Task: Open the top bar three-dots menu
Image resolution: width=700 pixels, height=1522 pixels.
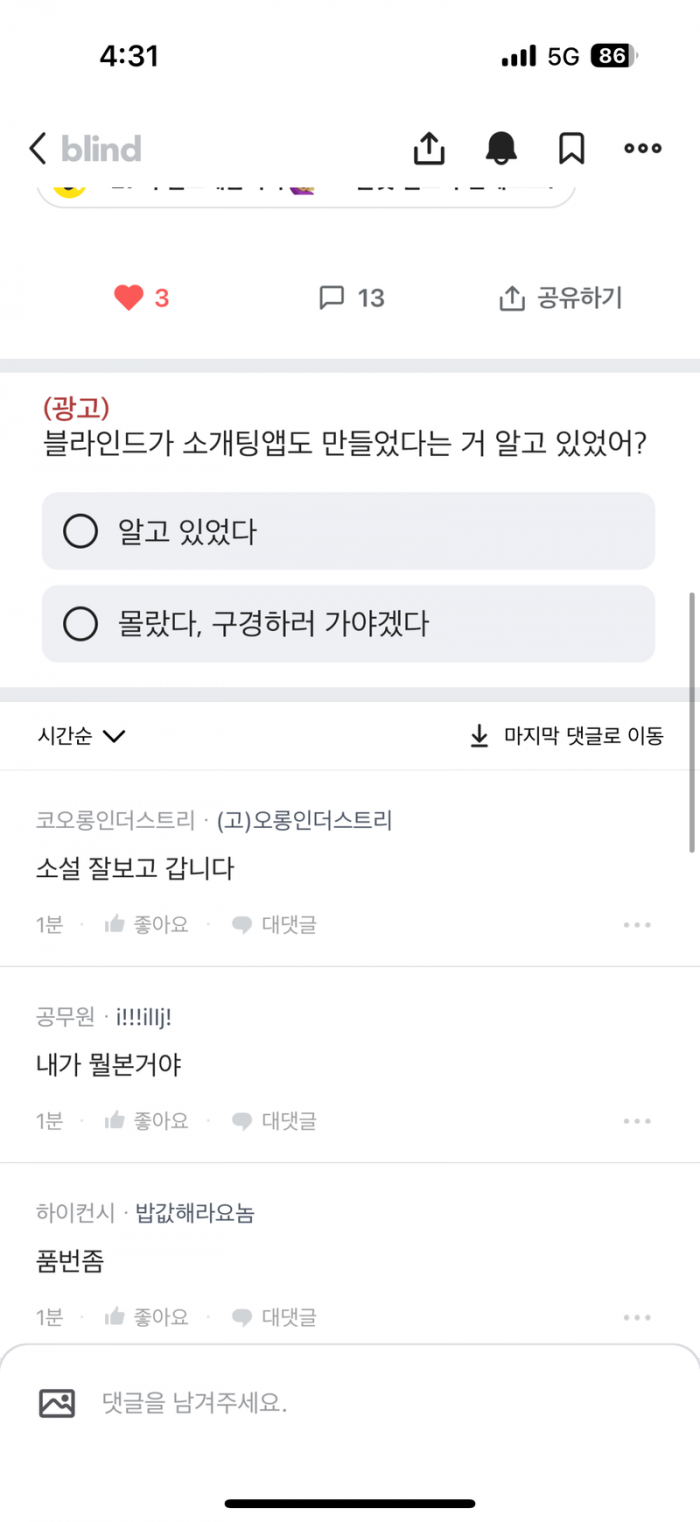Action: pyautogui.click(x=642, y=148)
